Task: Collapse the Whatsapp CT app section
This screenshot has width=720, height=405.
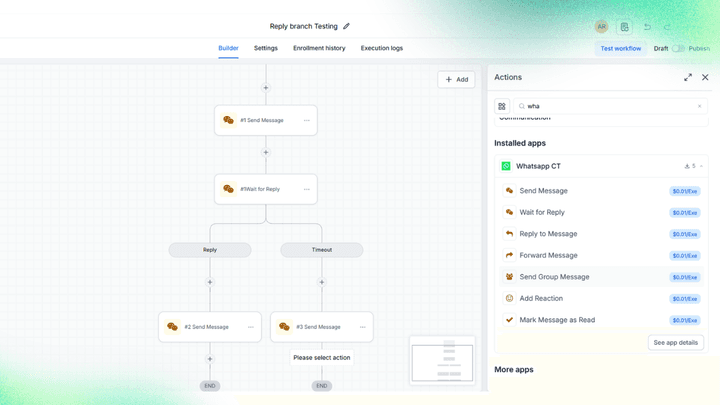Action: [x=701, y=166]
